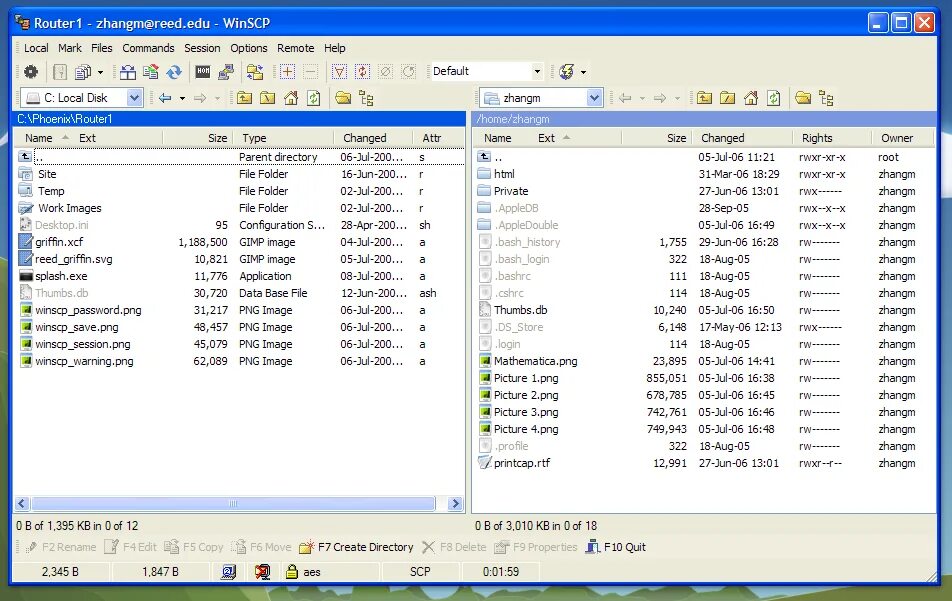952x601 pixels.
Task: Click F8 Delete button
Action: point(454,547)
